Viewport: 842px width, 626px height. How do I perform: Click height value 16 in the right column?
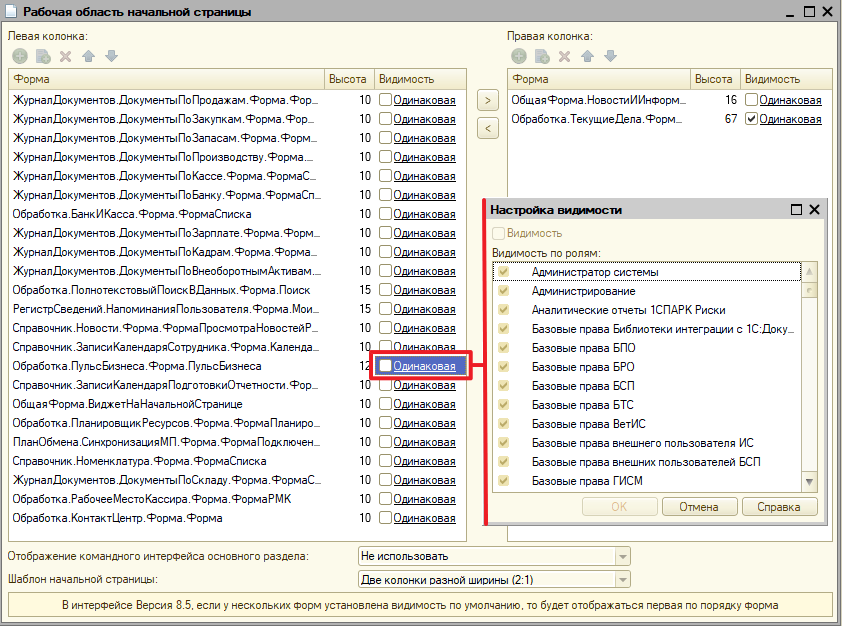coord(731,100)
